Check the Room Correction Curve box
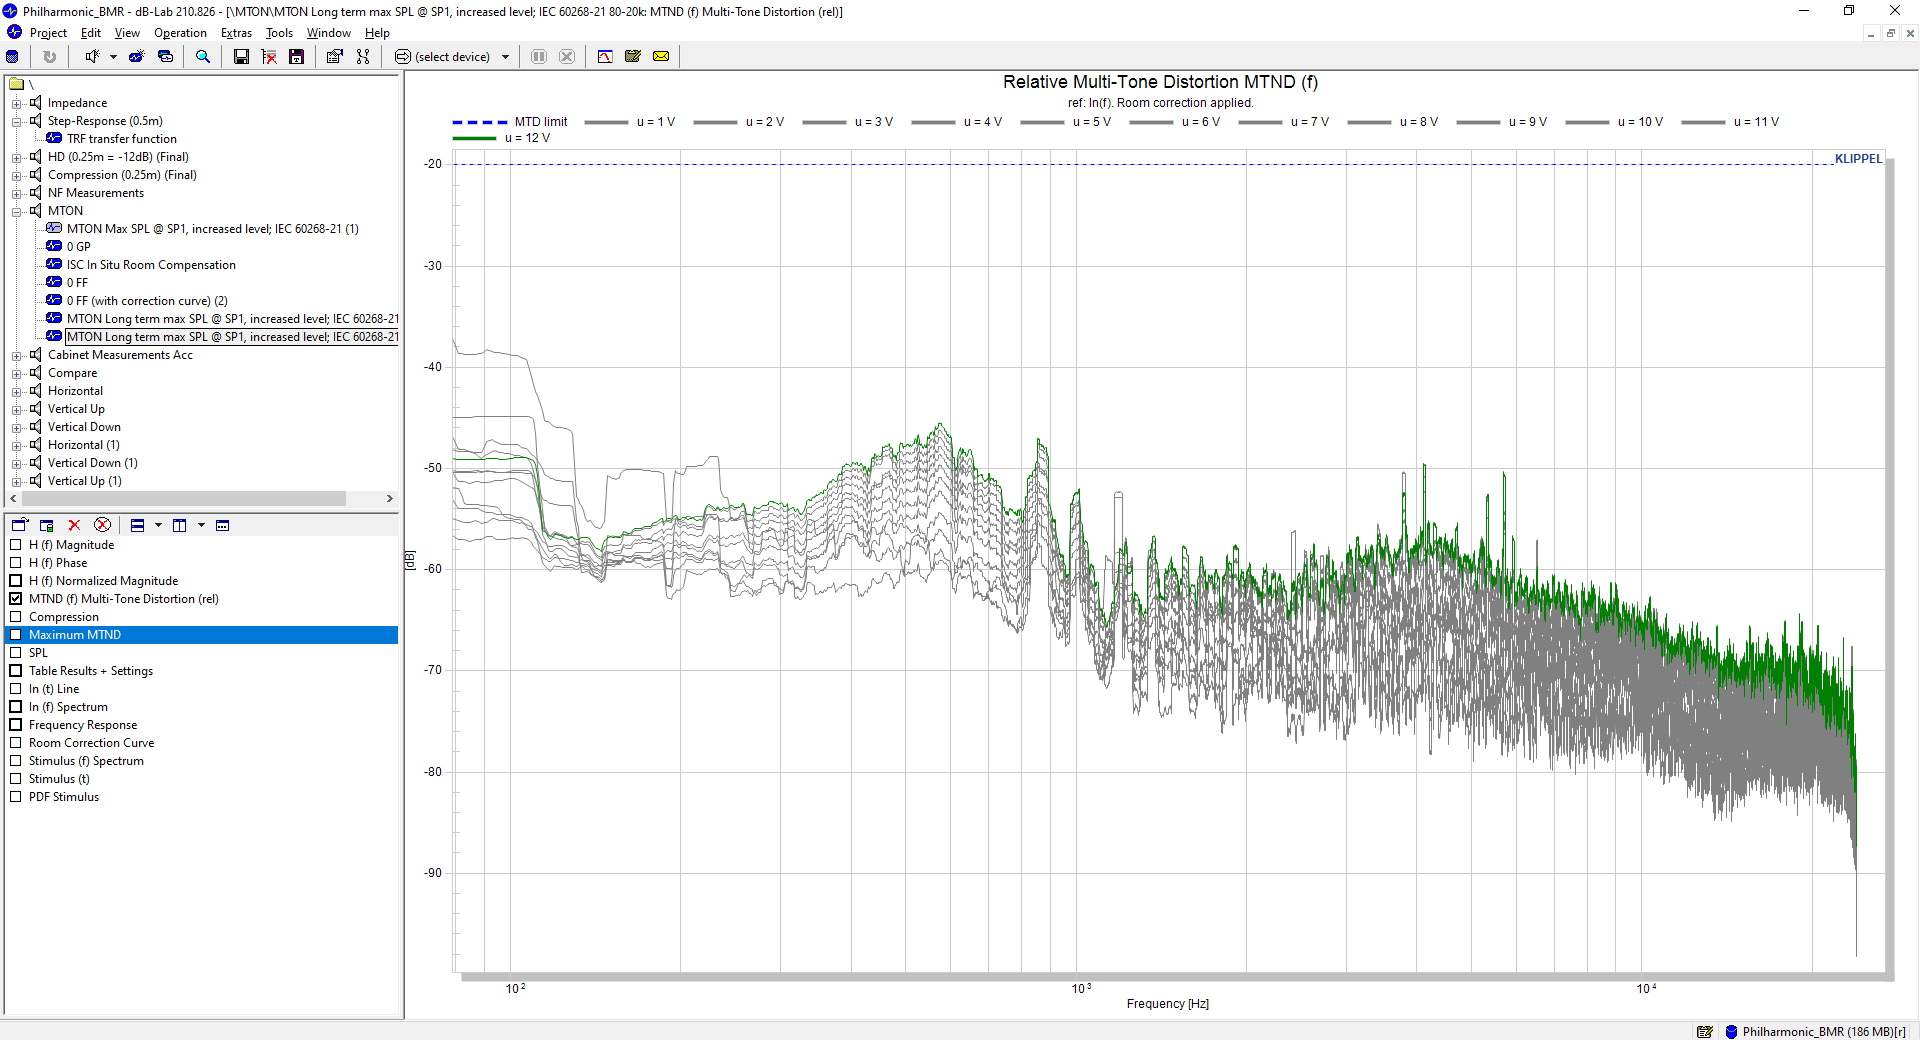 click(16, 743)
